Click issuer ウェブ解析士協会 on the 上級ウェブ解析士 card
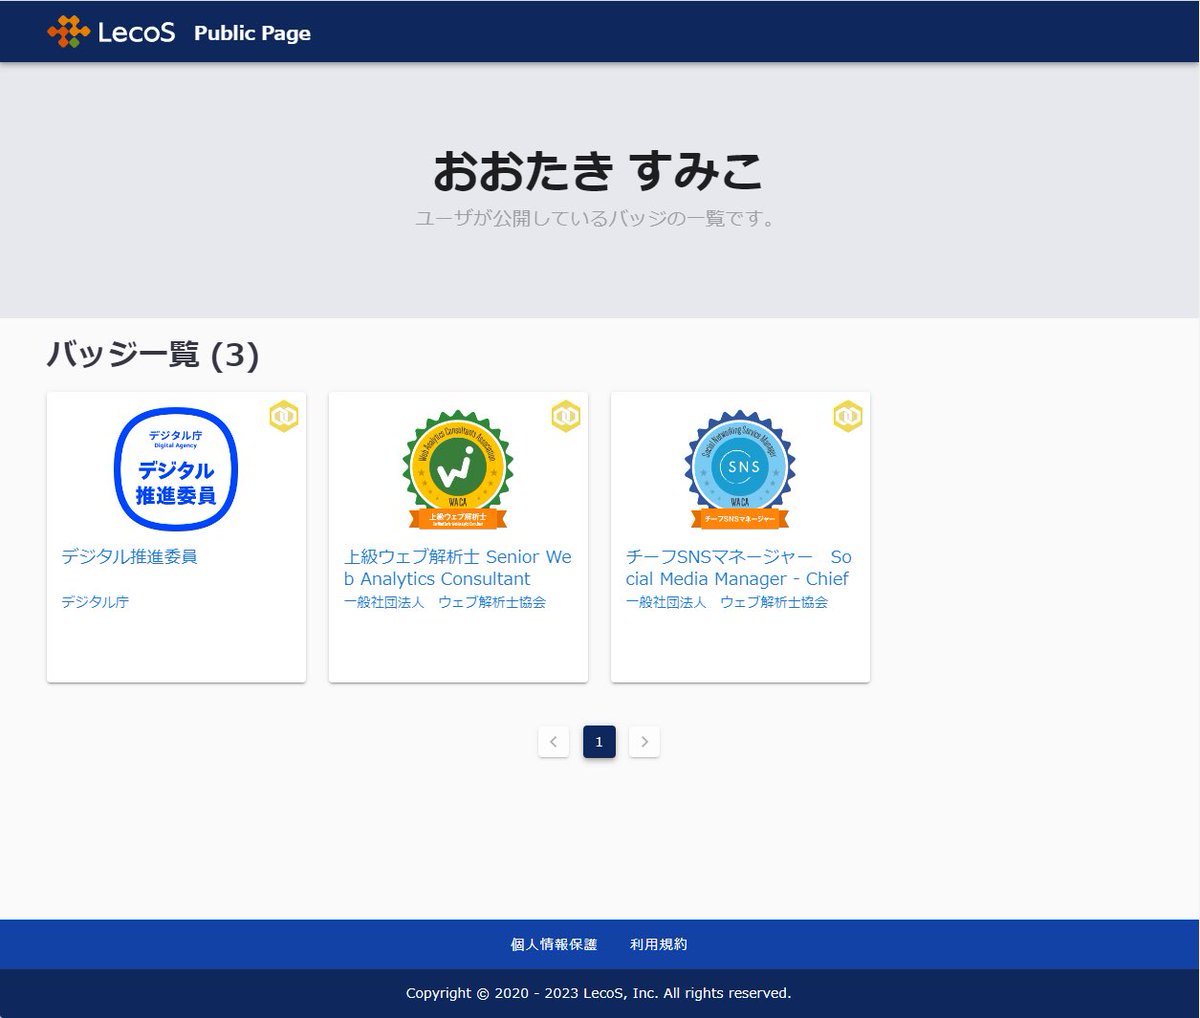Screen dimensions: 1200x1018 445,602
